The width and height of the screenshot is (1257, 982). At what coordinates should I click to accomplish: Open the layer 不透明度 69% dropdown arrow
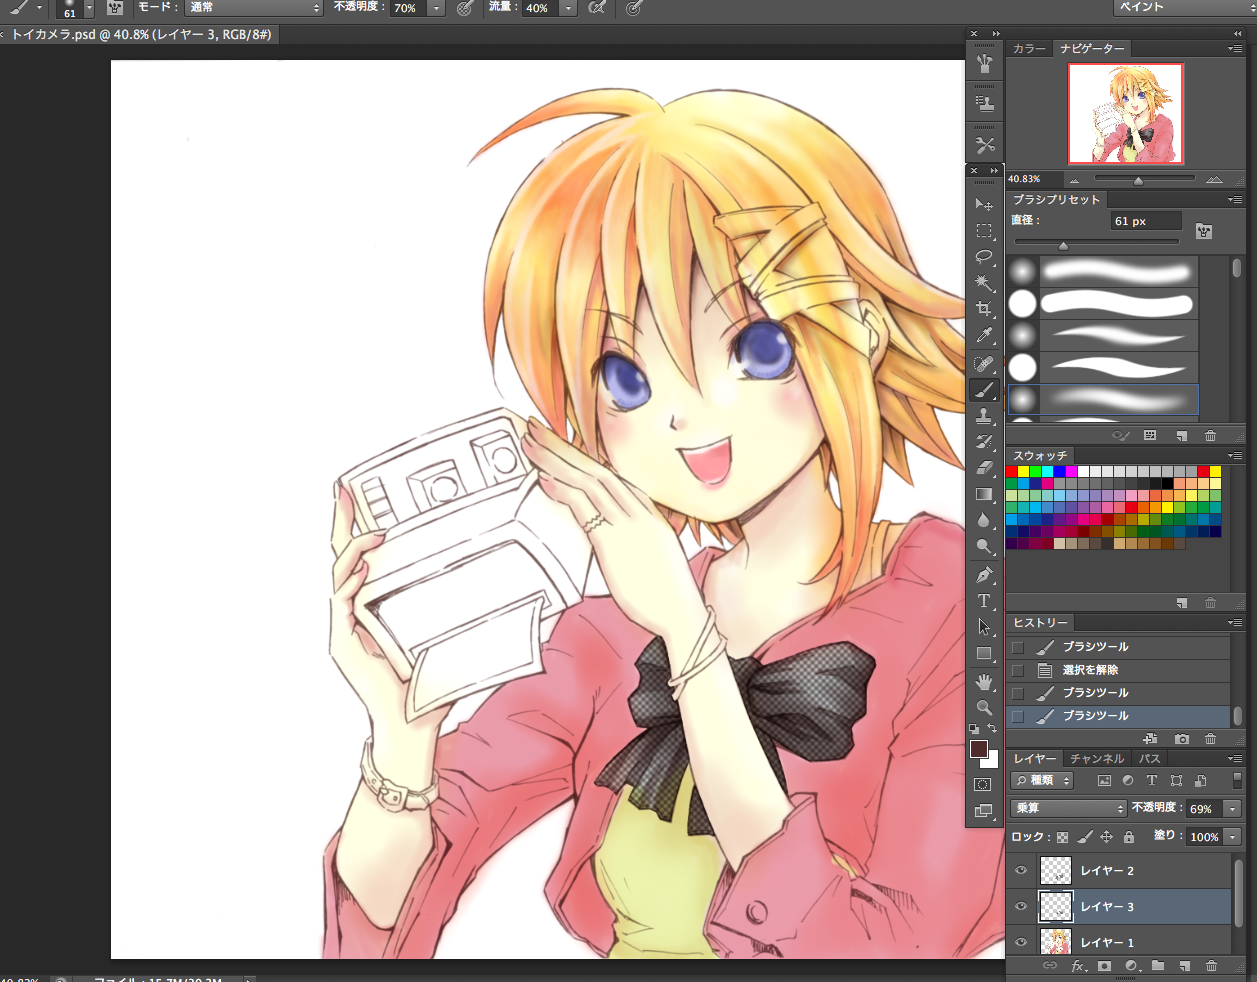pos(1232,809)
